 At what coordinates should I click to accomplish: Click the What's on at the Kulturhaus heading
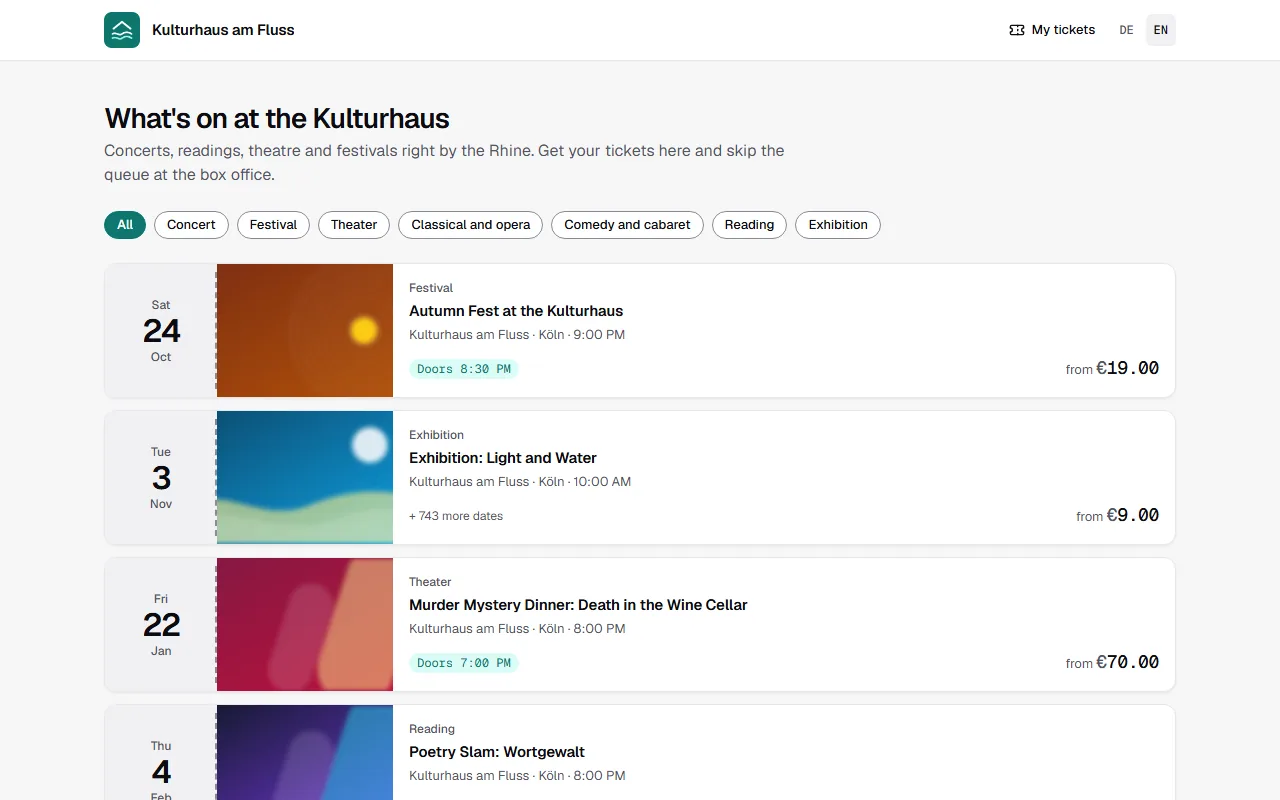pos(277,118)
